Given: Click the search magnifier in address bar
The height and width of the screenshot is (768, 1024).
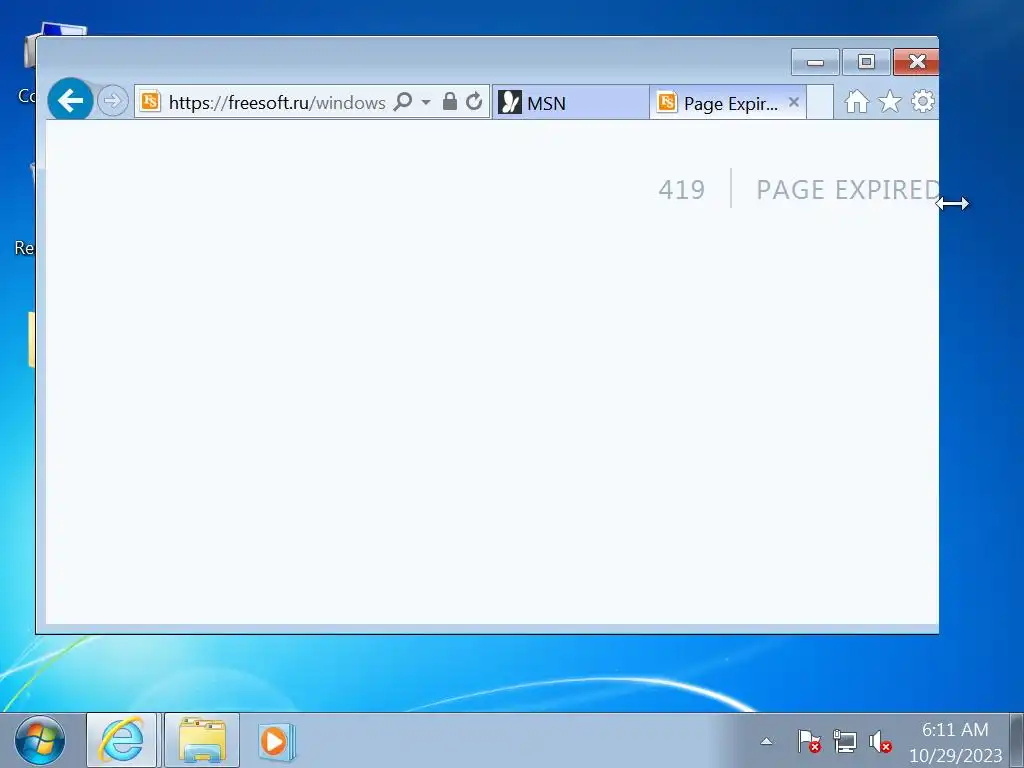Looking at the screenshot, I should 403,102.
